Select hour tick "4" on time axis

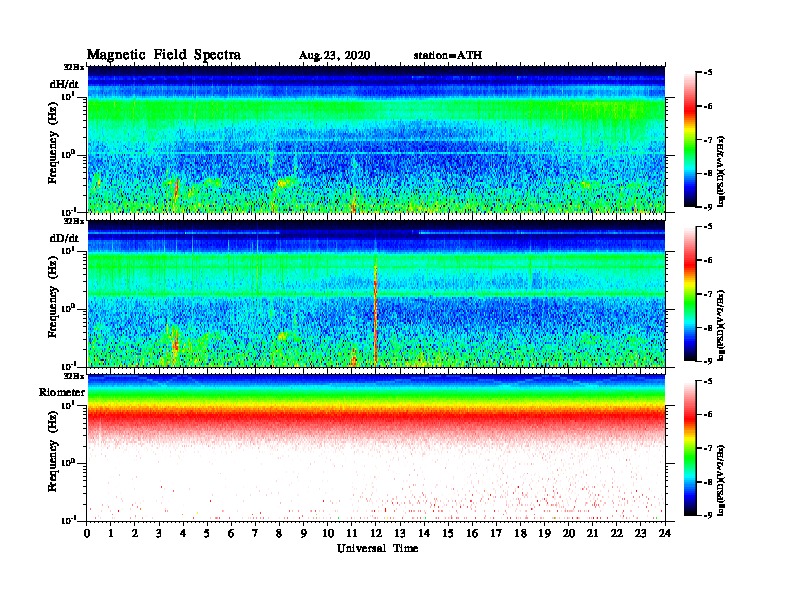[x=183, y=534]
